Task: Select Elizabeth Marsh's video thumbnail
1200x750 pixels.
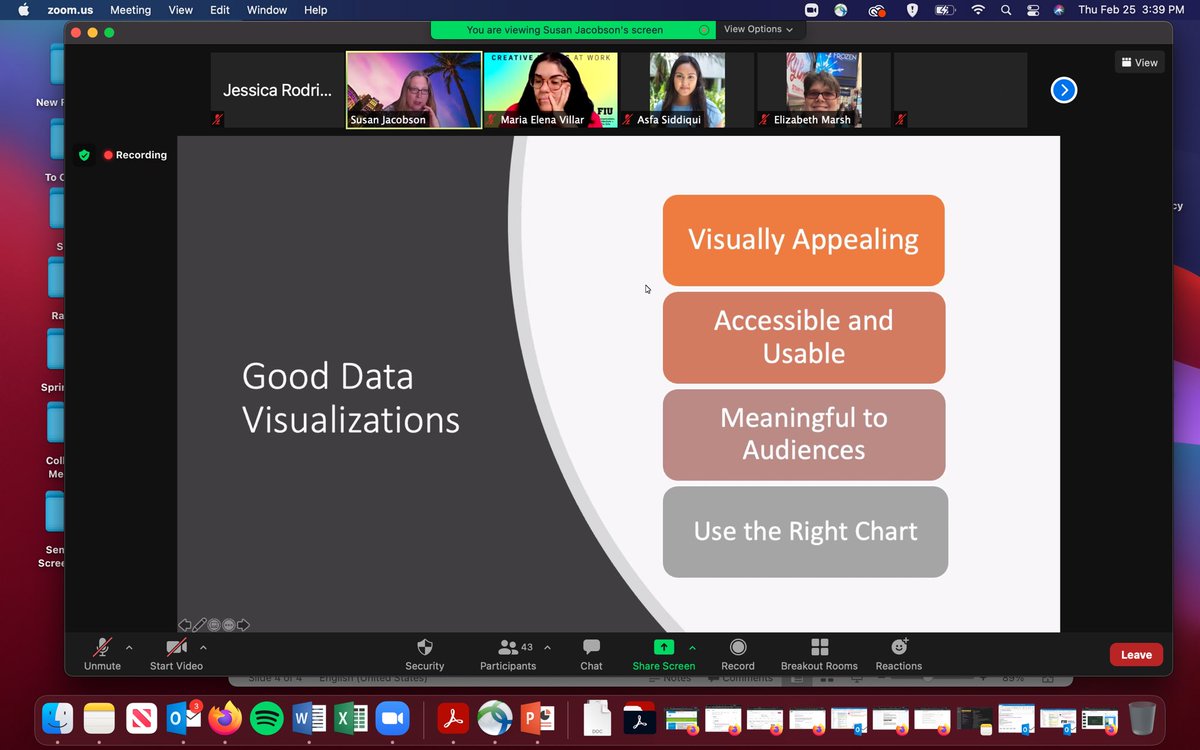Action: click(x=823, y=90)
